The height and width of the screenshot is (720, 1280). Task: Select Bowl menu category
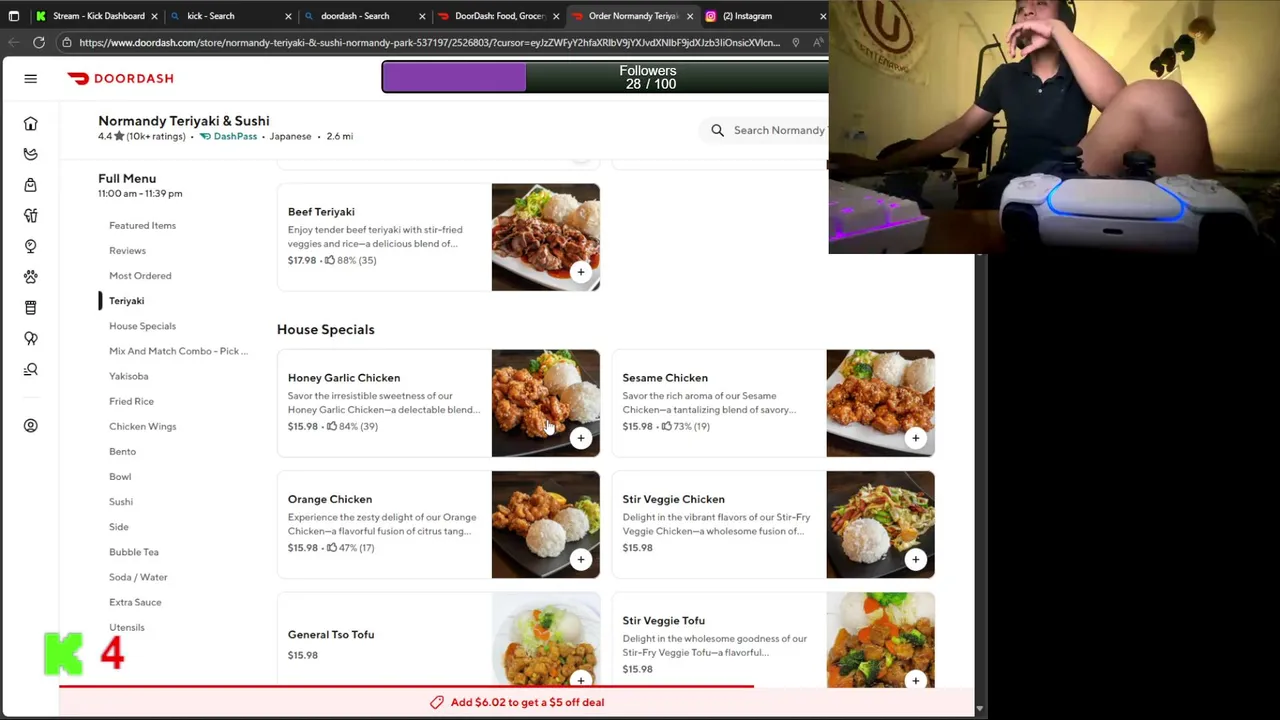[120, 476]
